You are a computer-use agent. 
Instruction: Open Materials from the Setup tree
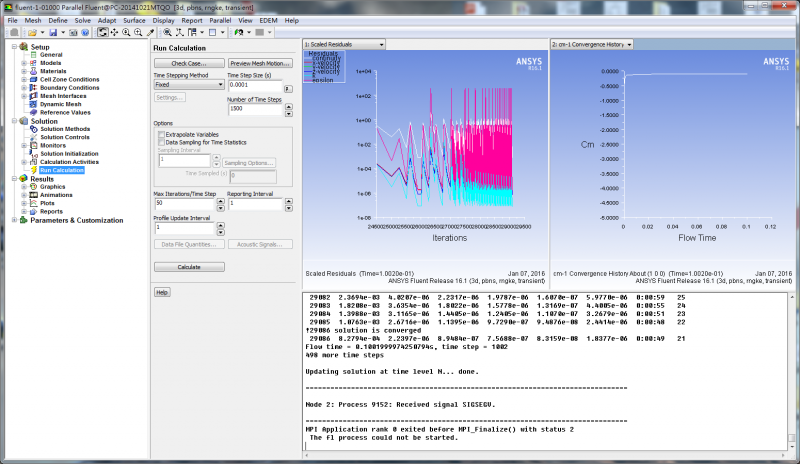click(53, 71)
